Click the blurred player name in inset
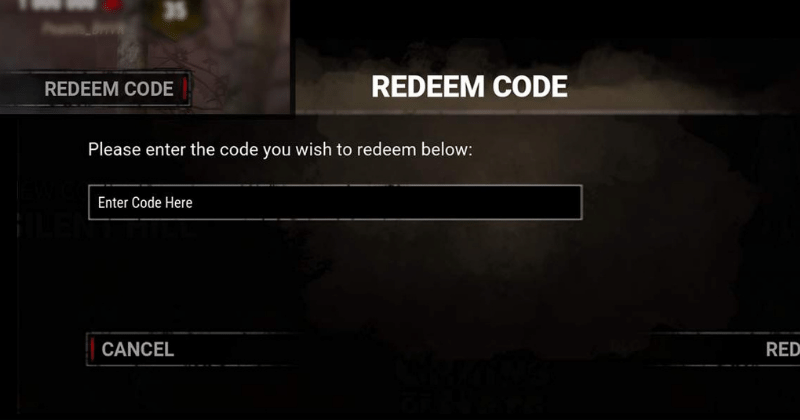Image resolution: width=800 pixels, height=420 pixels. 83,29
